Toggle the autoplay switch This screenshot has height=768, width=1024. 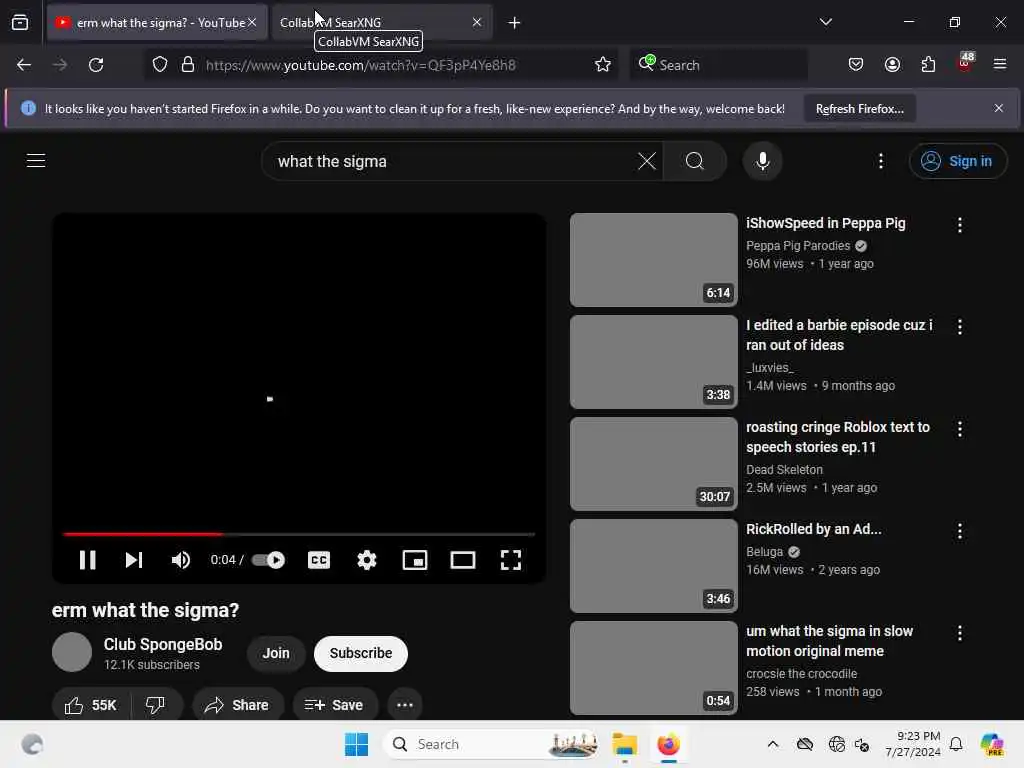pyautogui.click(x=268, y=560)
